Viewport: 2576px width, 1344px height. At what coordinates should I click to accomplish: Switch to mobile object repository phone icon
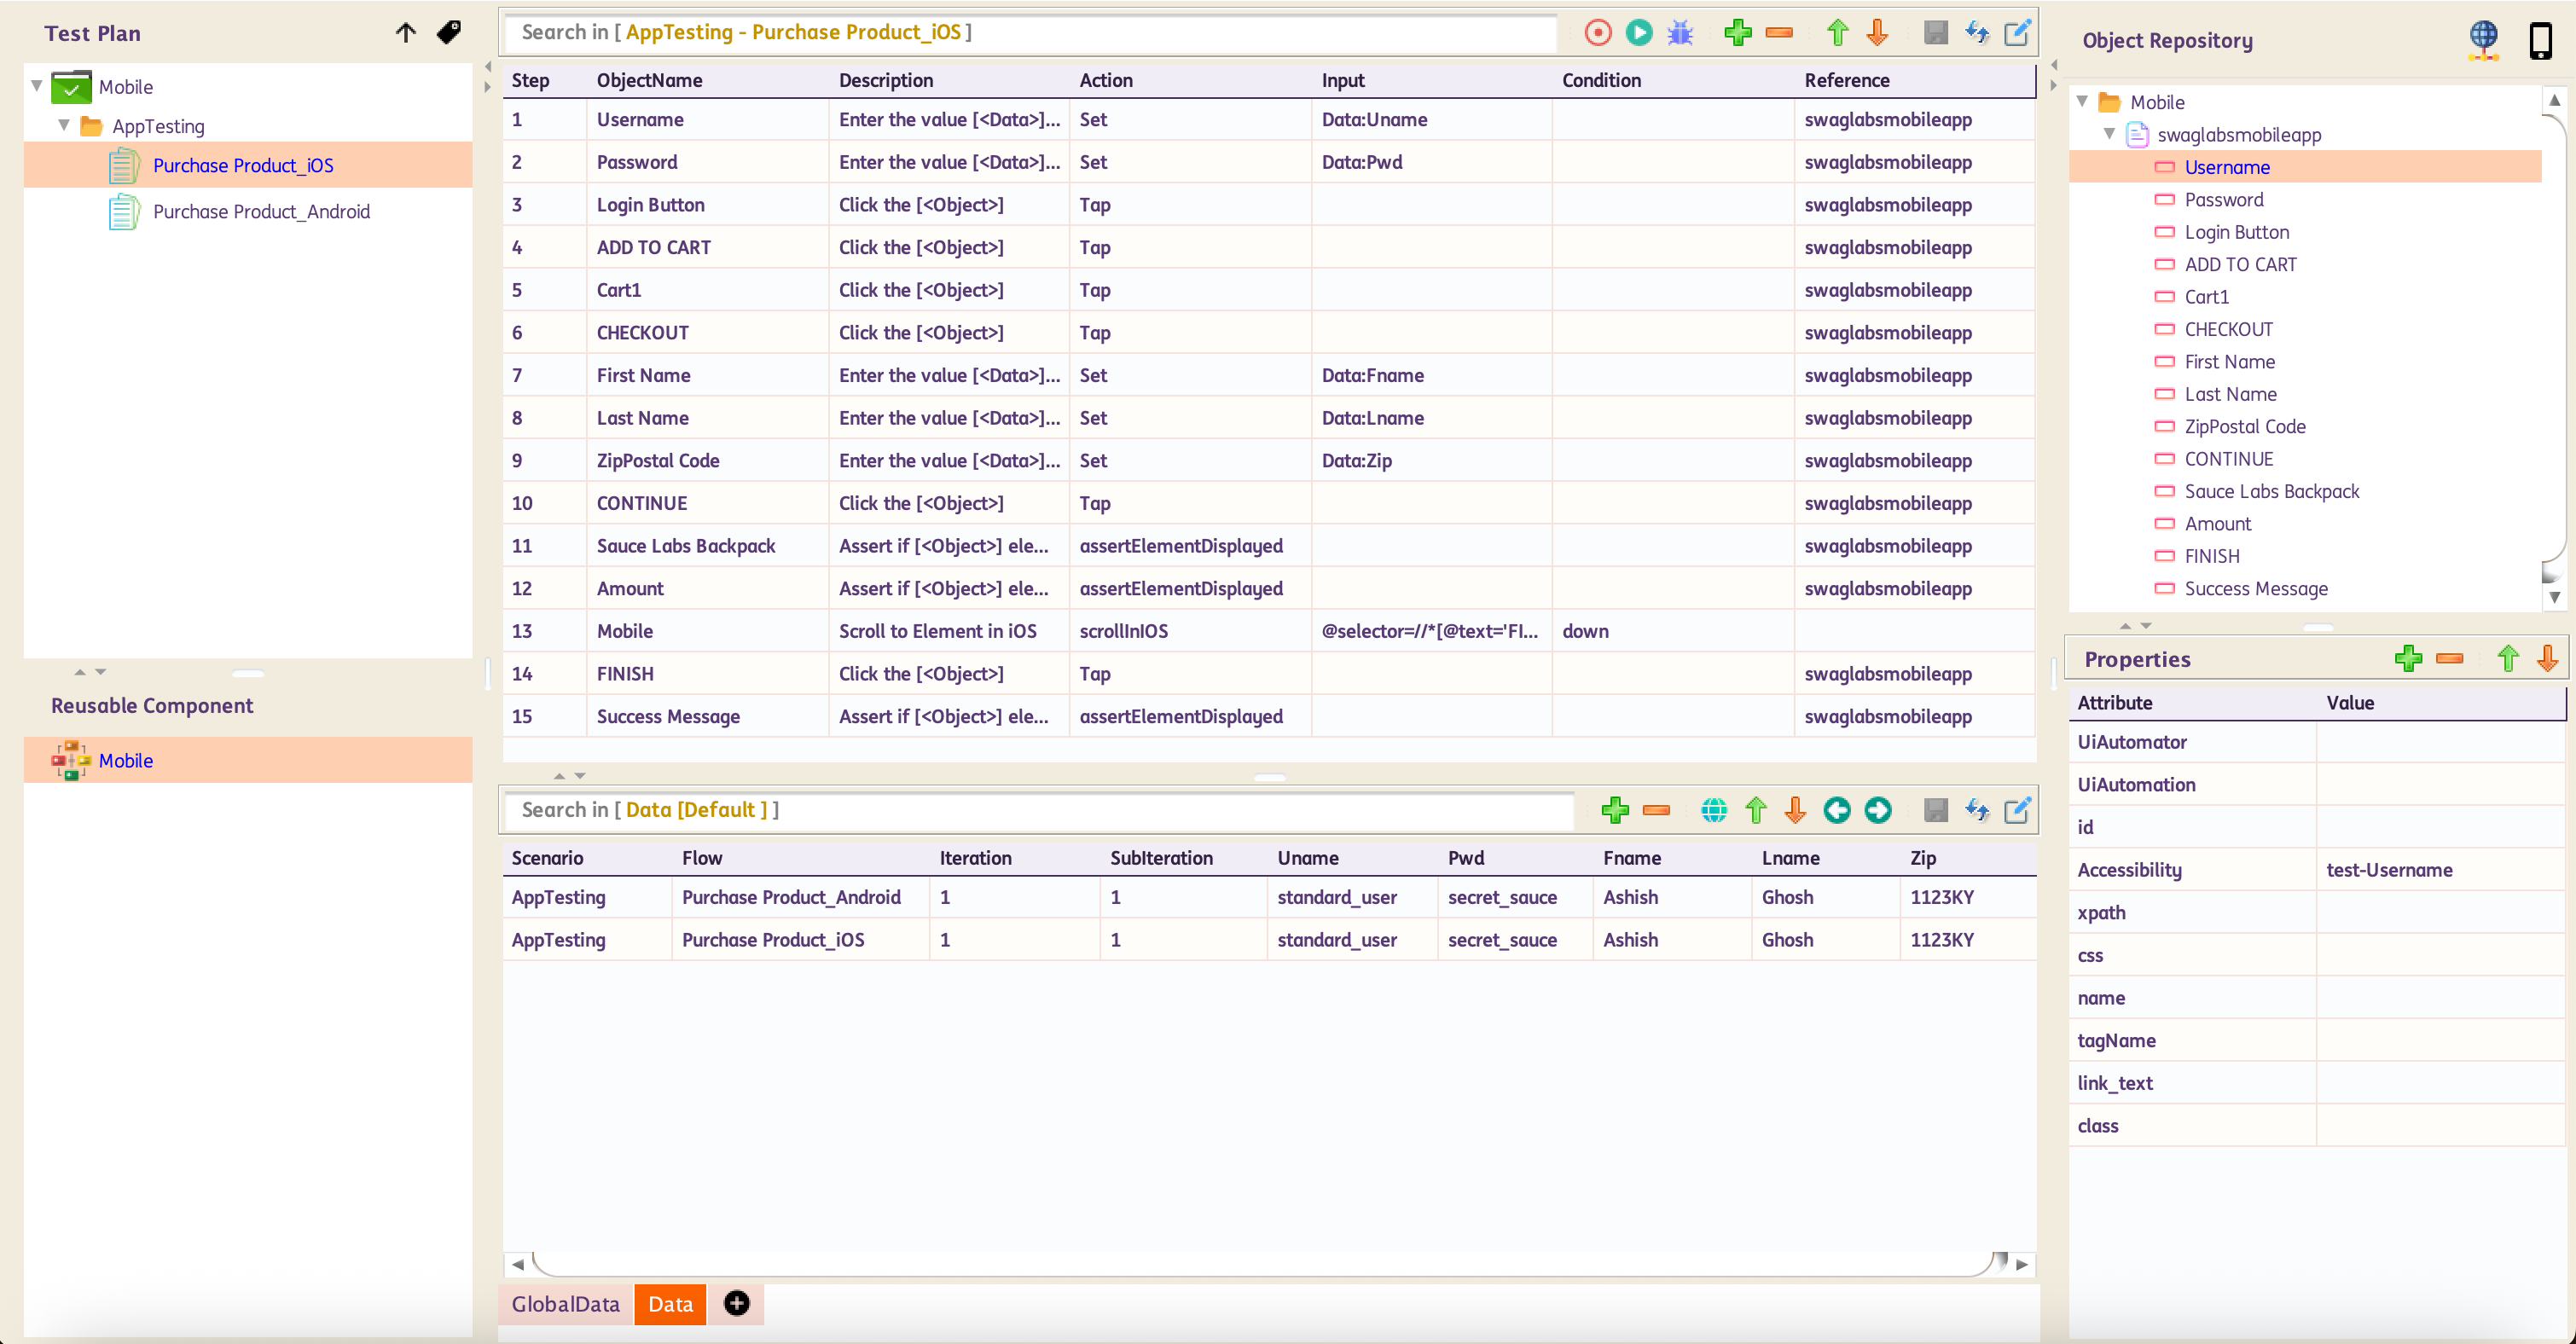point(2539,41)
